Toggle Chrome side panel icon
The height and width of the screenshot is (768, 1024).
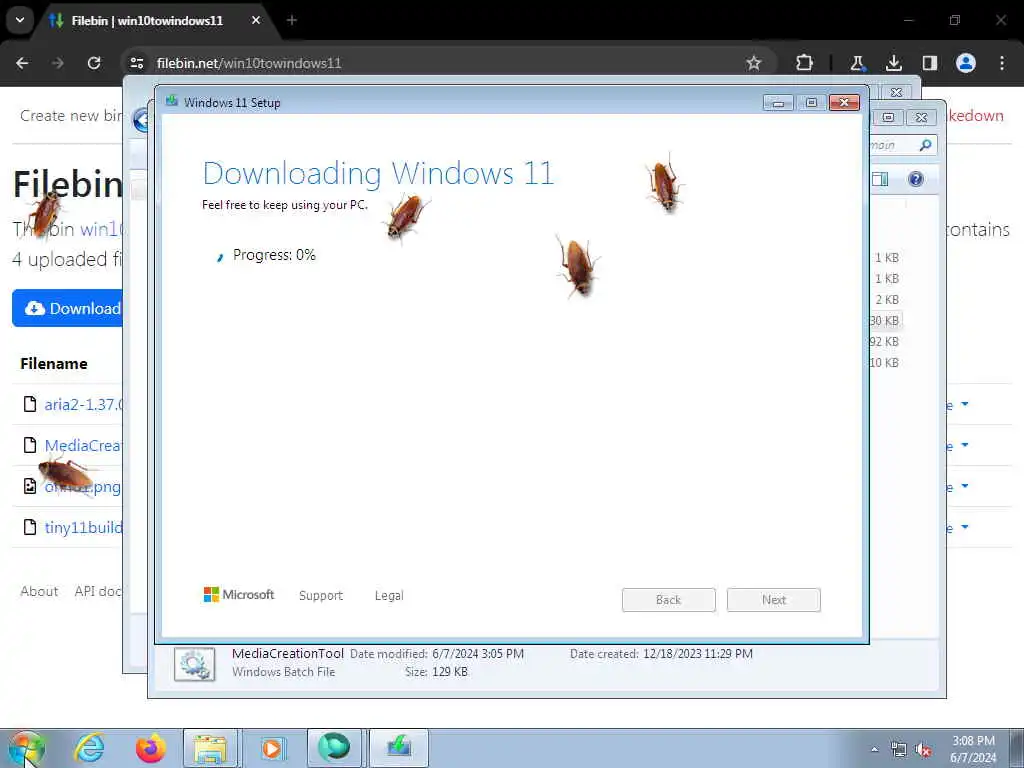click(x=930, y=63)
